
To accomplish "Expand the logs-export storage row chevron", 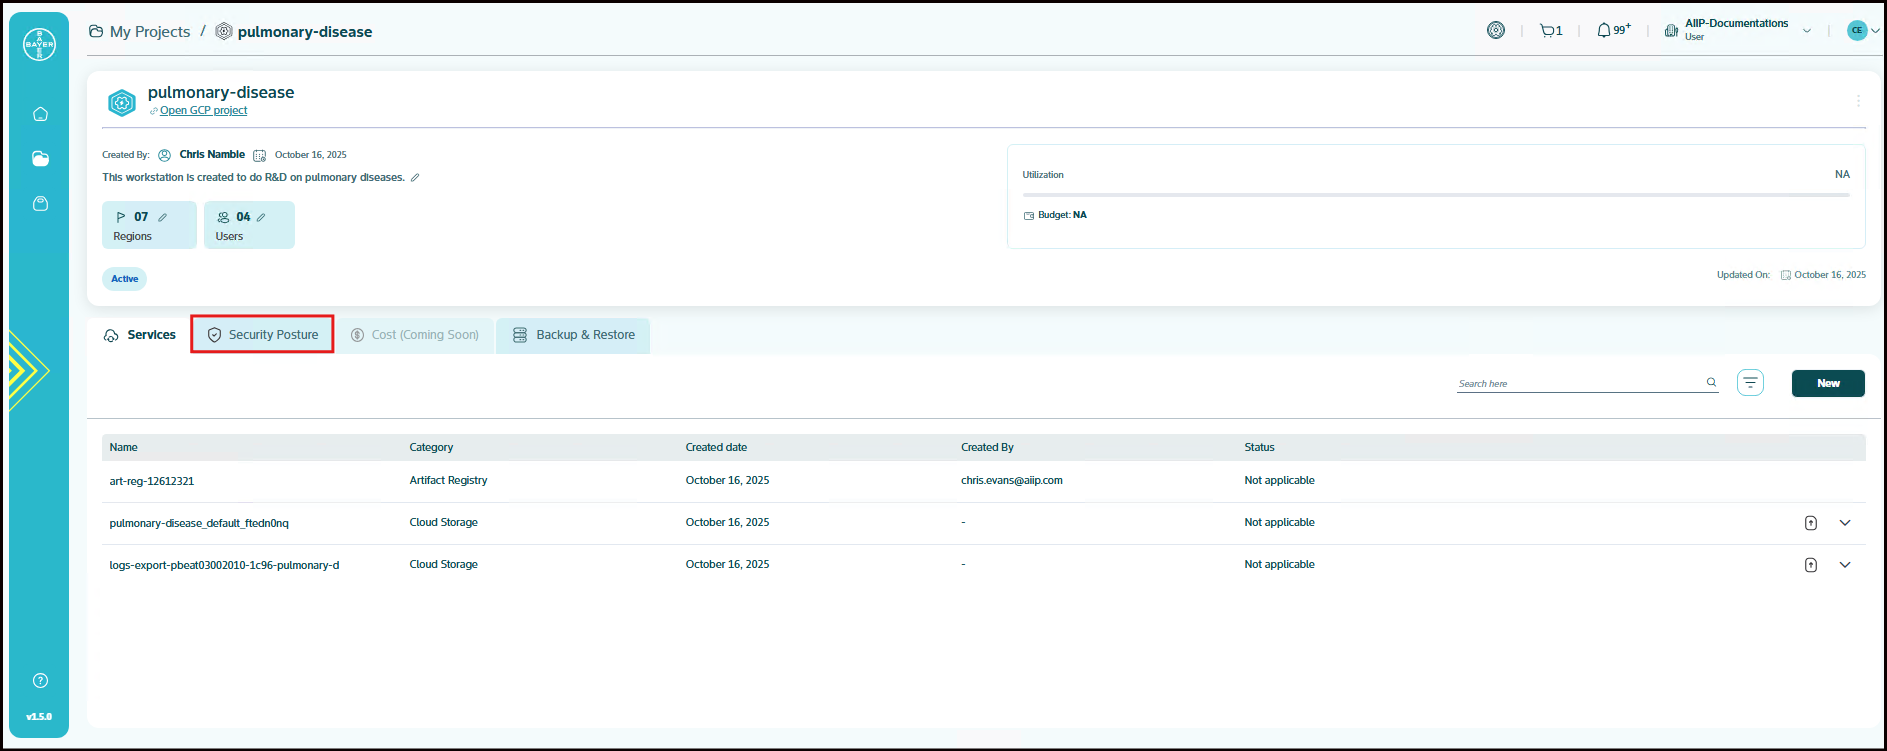I will pos(1845,565).
